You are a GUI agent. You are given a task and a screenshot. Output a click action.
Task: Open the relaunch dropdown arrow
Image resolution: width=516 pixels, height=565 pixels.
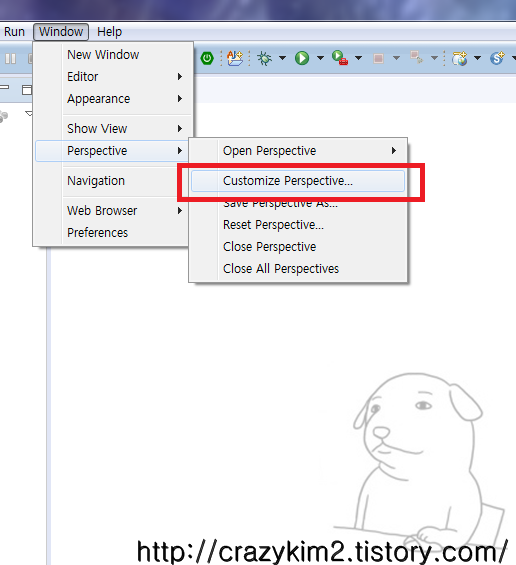tap(434, 58)
